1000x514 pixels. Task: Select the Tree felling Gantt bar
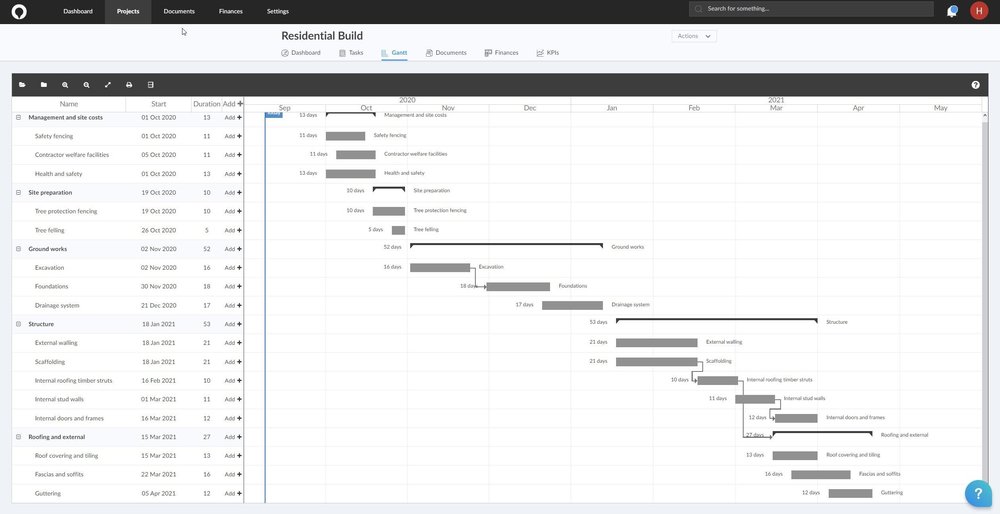click(x=398, y=230)
